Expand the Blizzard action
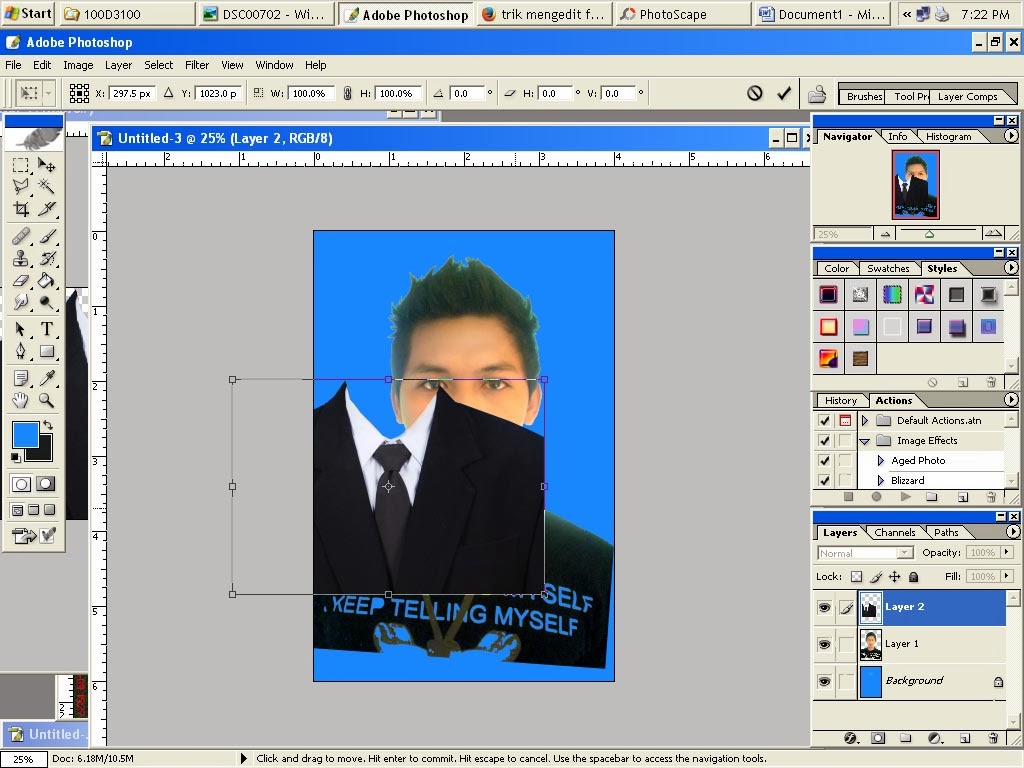The image size is (1024, 768). tap(880, 481)
